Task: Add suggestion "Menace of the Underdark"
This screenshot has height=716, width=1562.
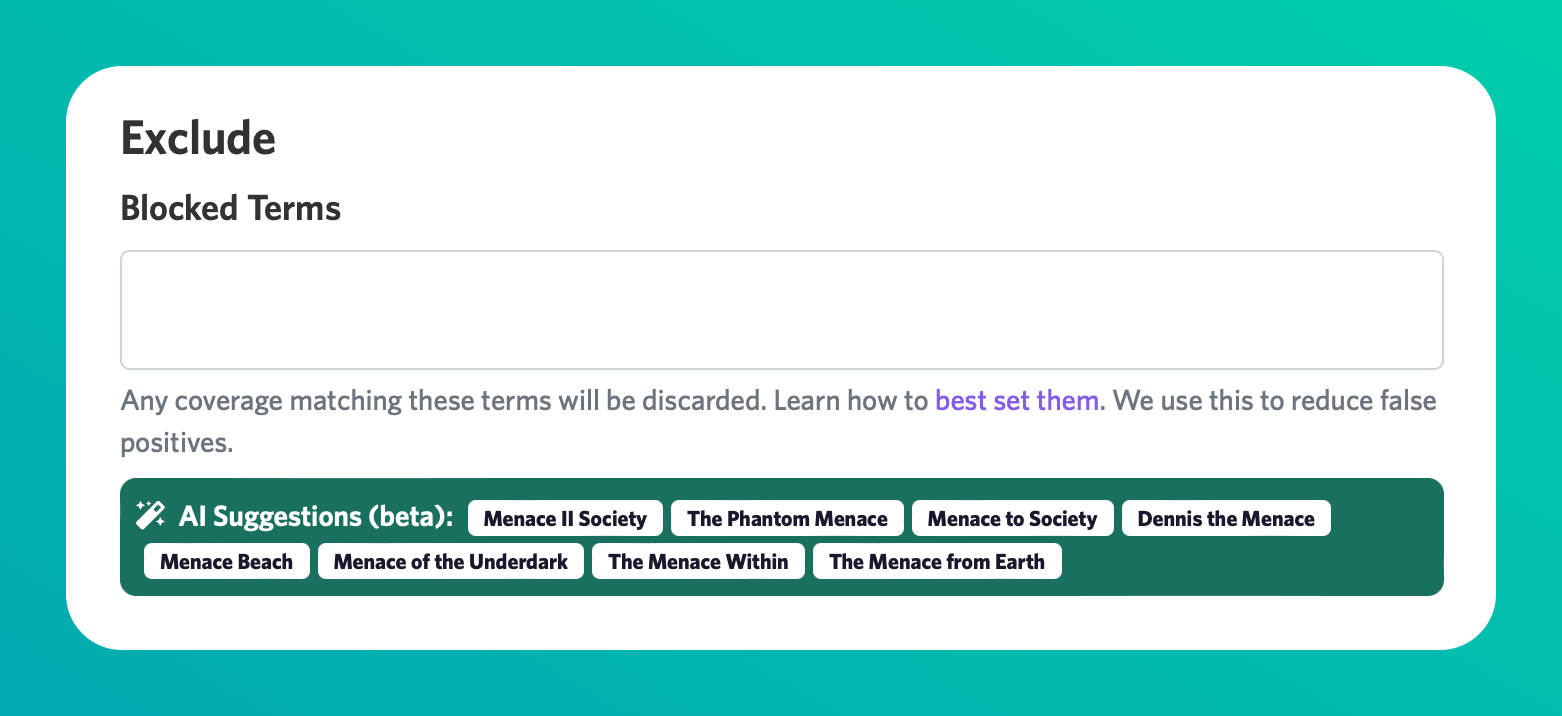Action: point(450,561)
